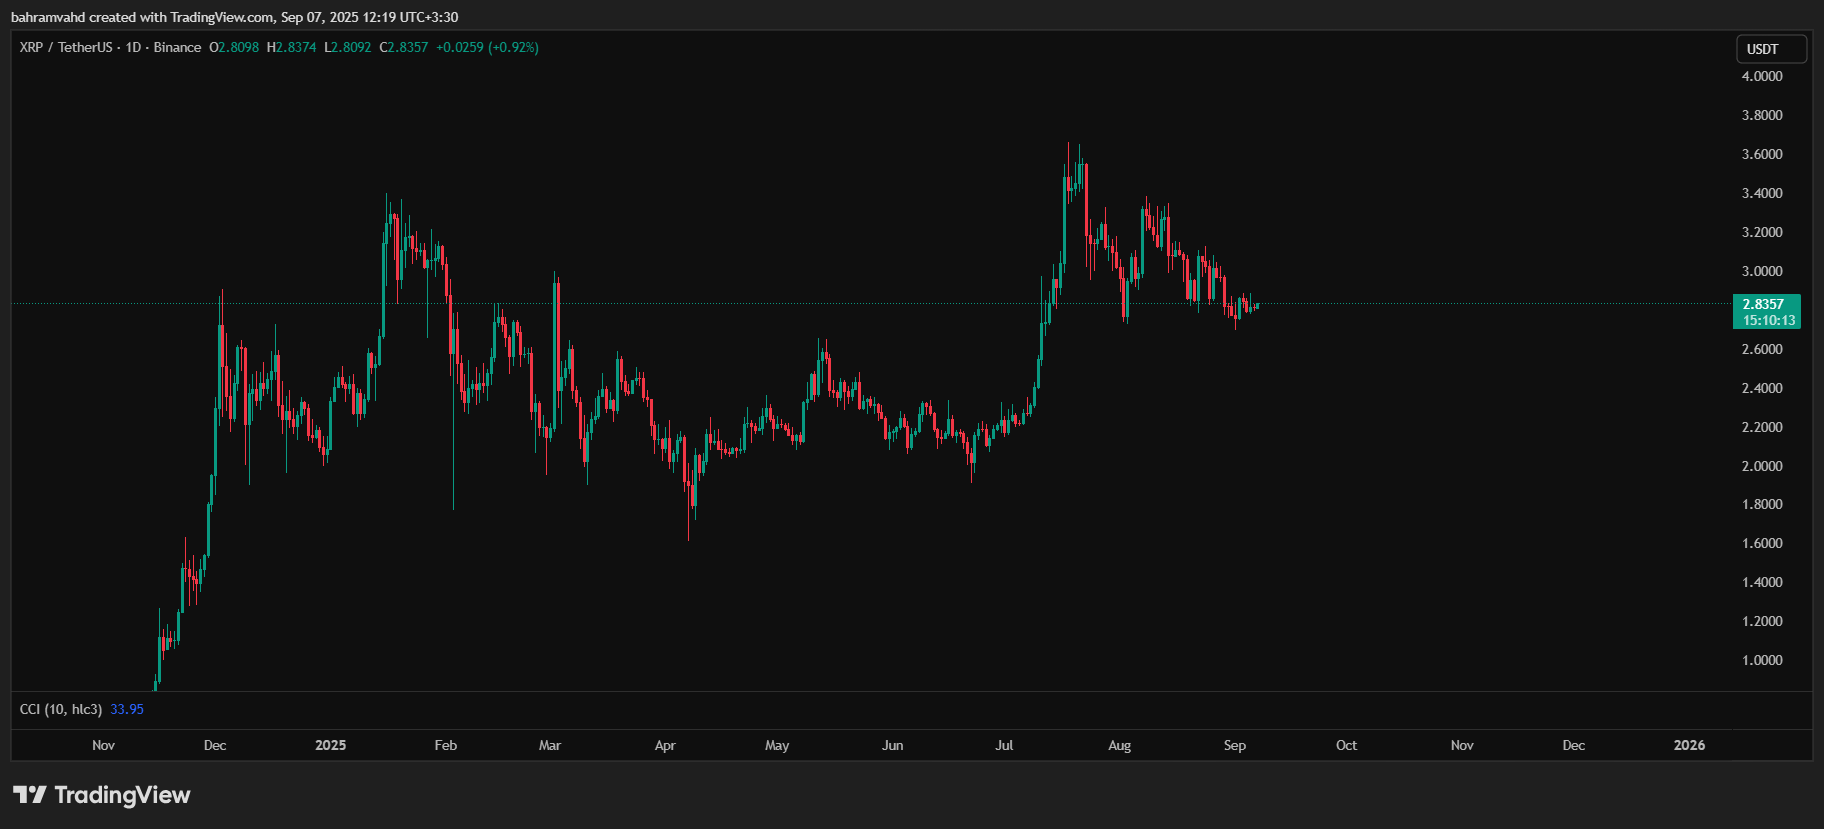
Task: Click the XRP / TetherUS symbol title
Action: pyautogui.click(x=66, y=47)
